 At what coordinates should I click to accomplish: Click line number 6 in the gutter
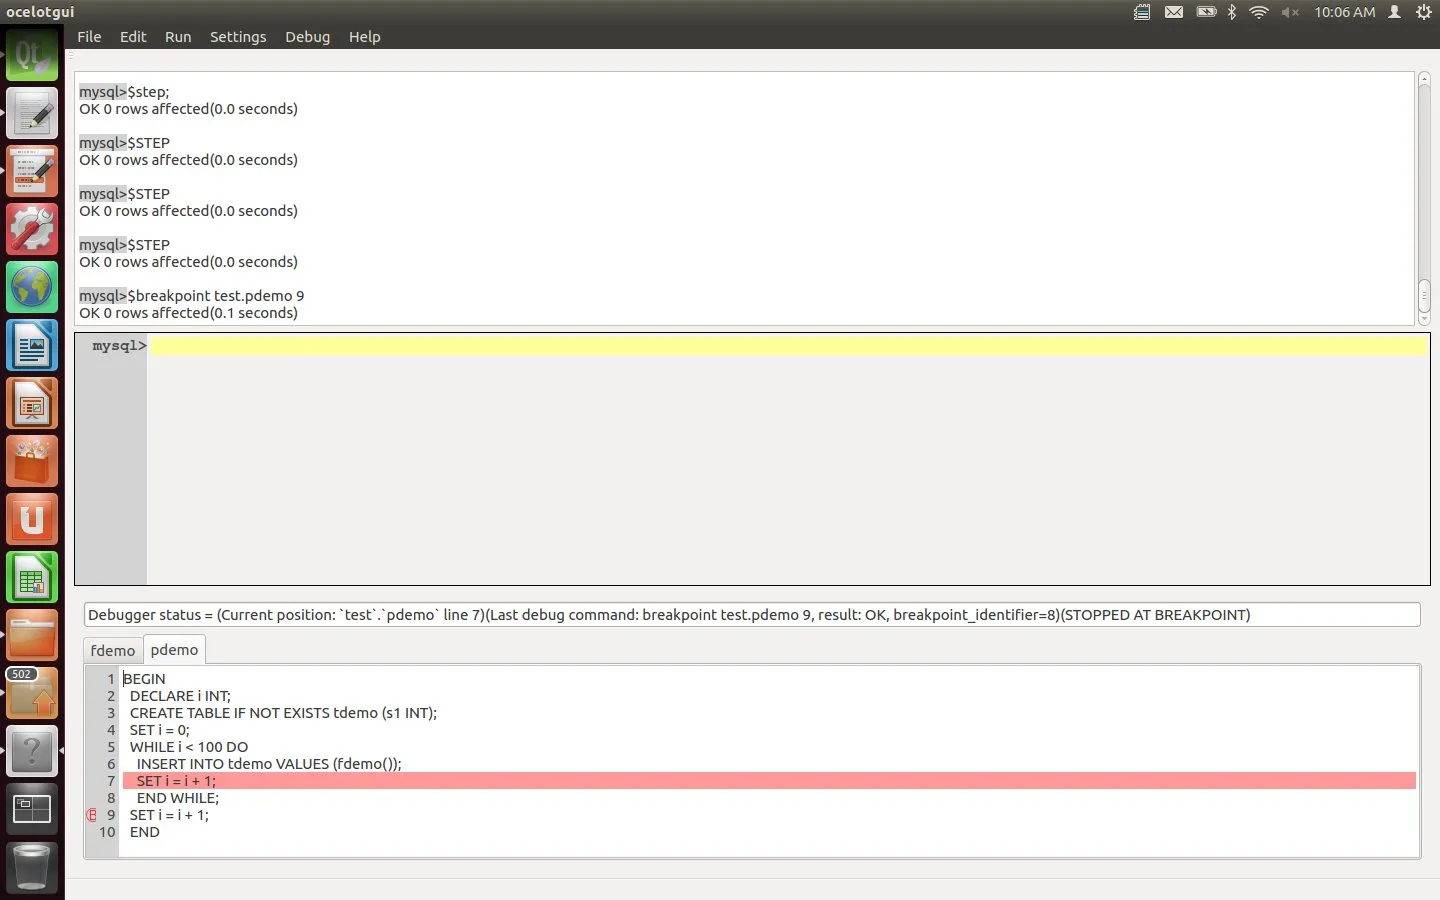pos(111,764)
